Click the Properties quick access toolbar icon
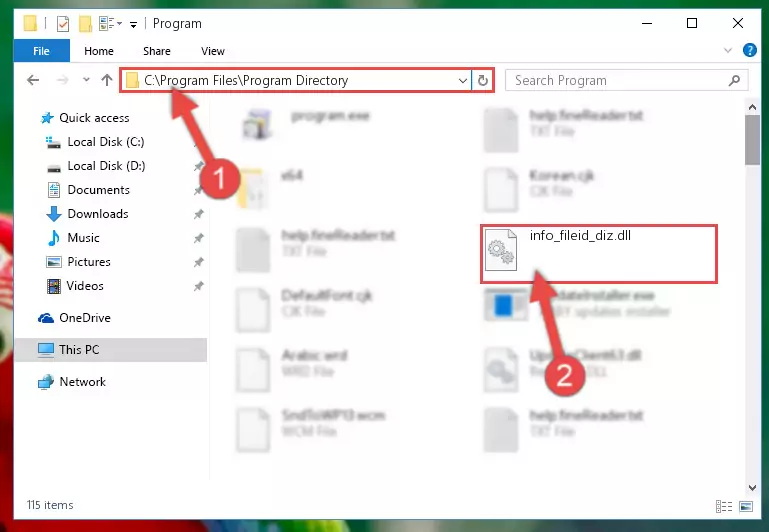Image resolution: width=769 pixels, height=532 pixels. click(63, 23)
